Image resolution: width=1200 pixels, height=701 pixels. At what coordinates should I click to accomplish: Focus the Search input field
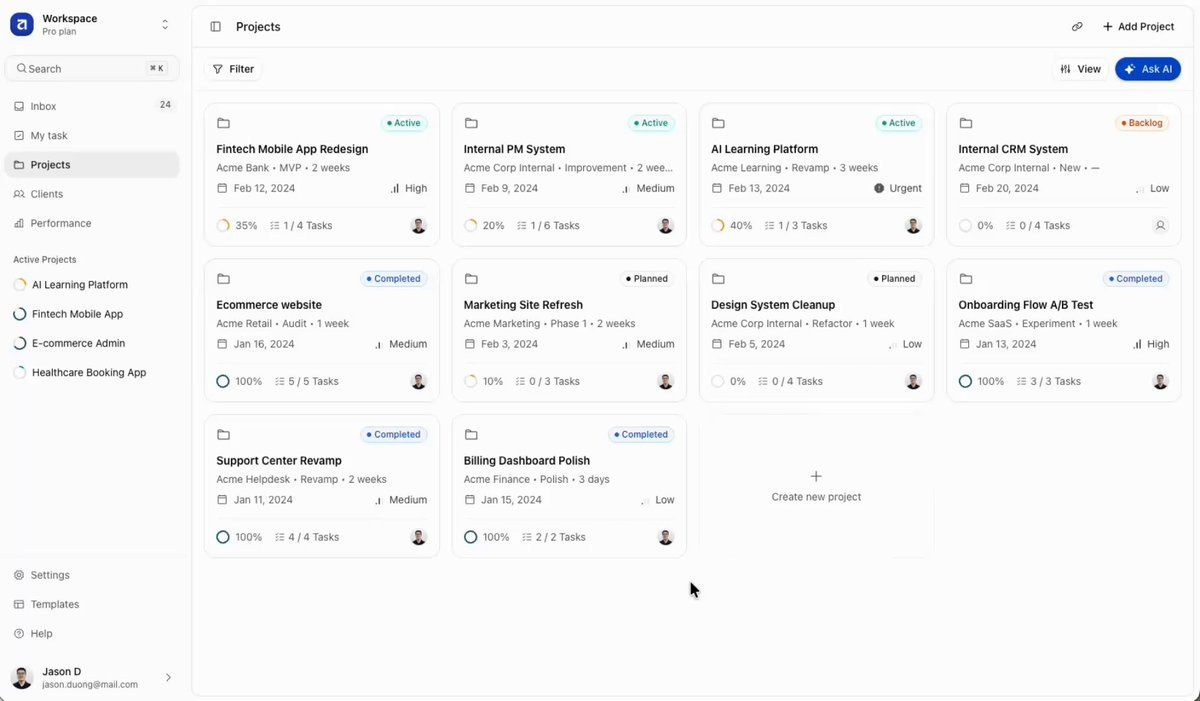point(85,69)
